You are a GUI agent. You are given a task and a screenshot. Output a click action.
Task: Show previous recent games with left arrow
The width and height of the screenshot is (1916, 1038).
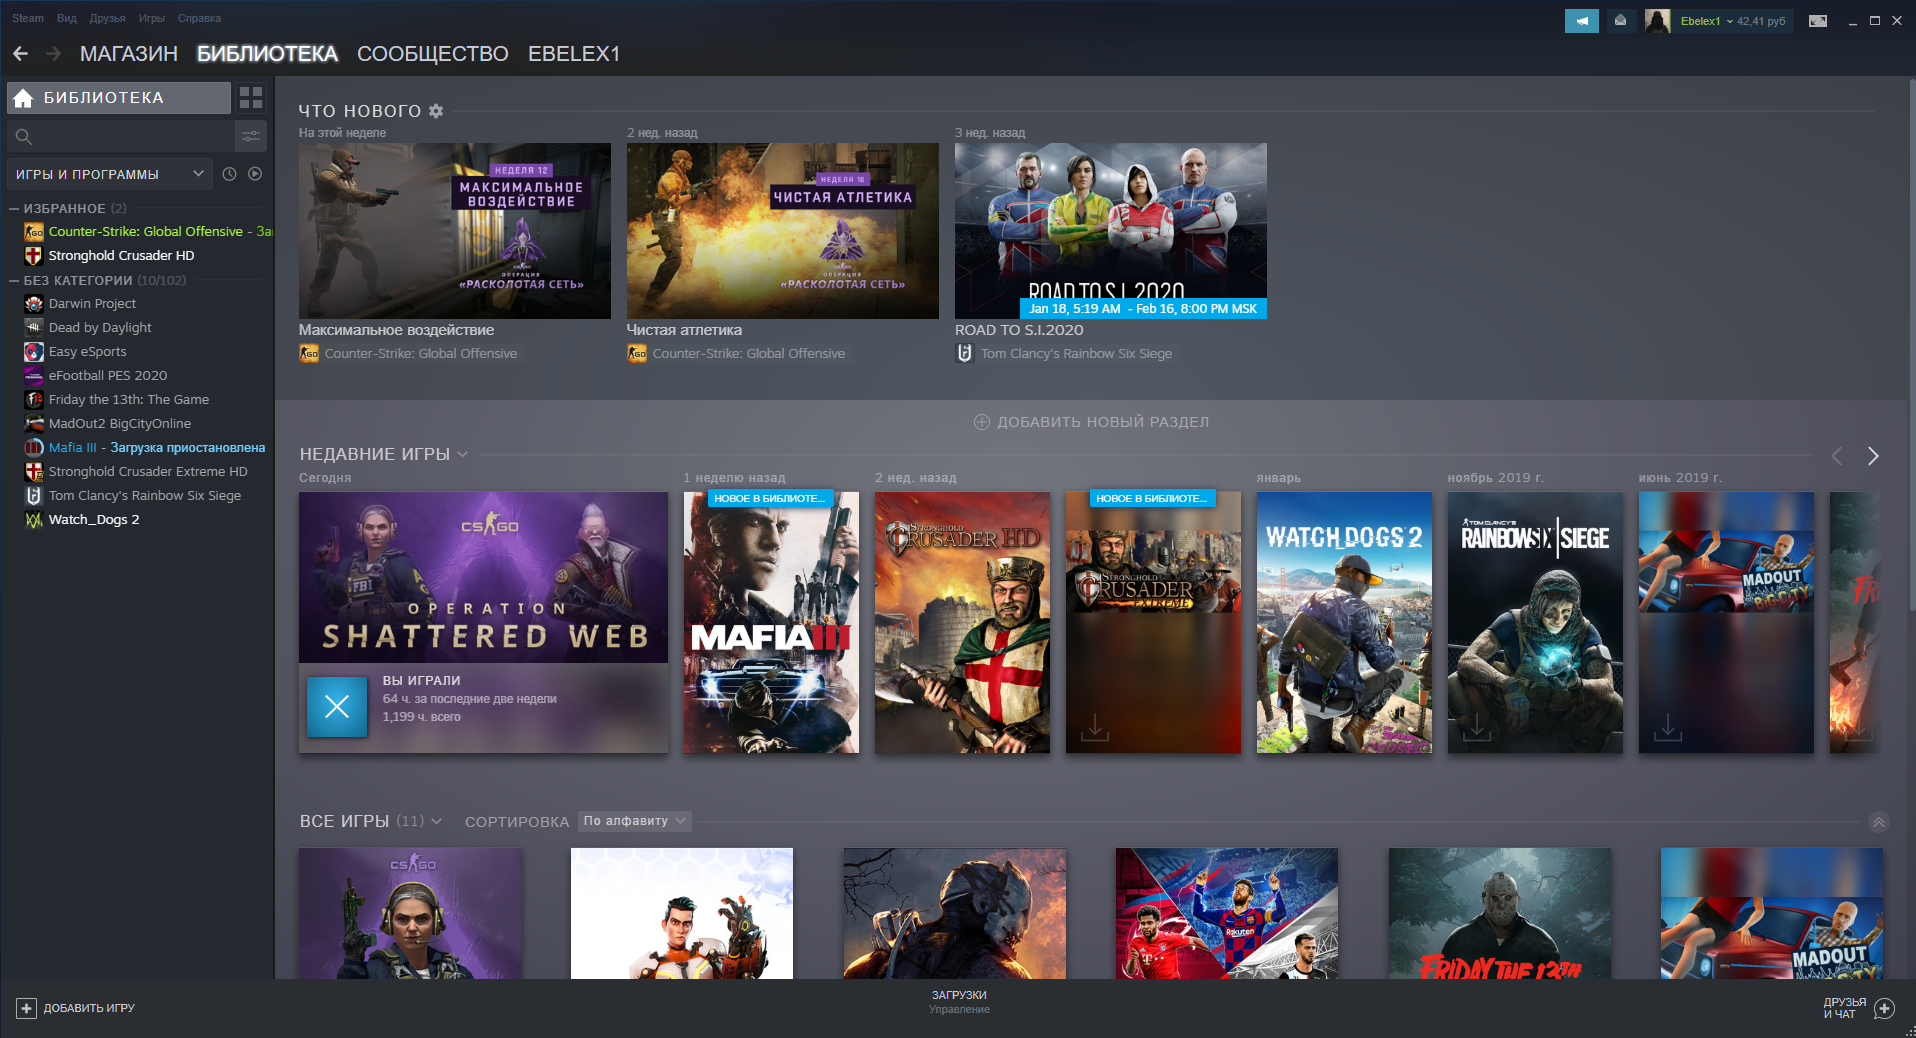pyautogui.click(x=1836, y=456)
